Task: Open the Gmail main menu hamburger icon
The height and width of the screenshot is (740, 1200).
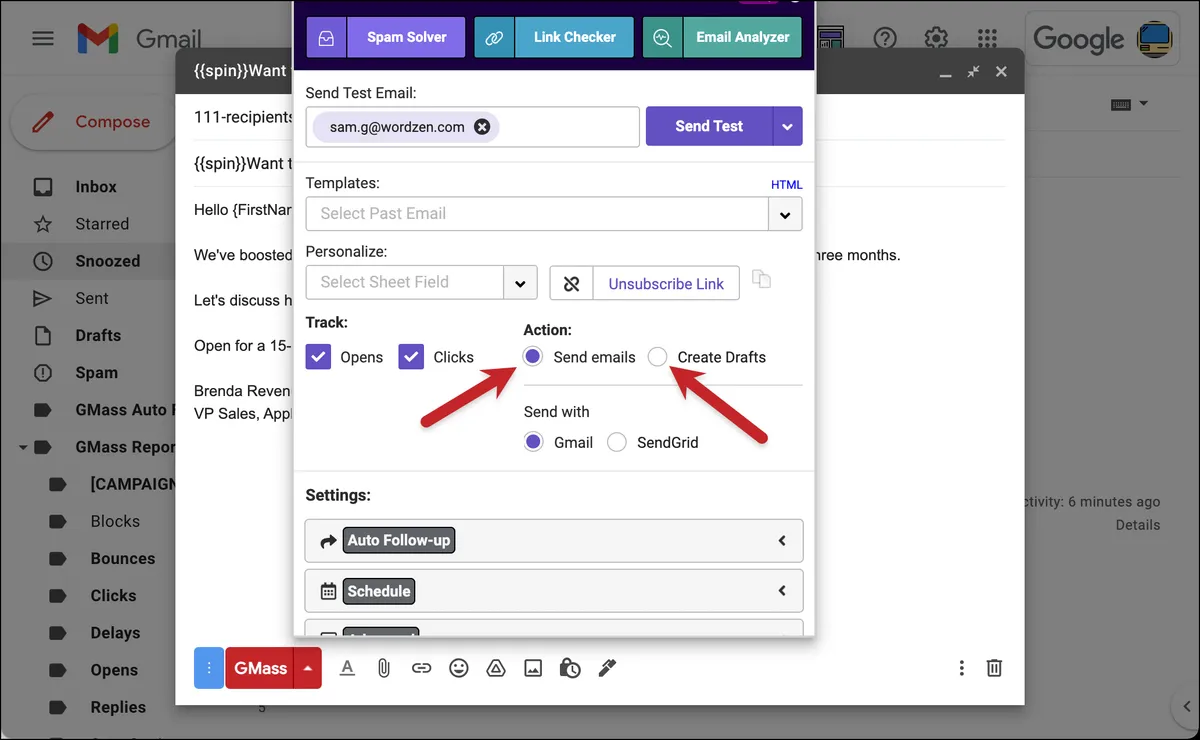Action: (42, 38)
